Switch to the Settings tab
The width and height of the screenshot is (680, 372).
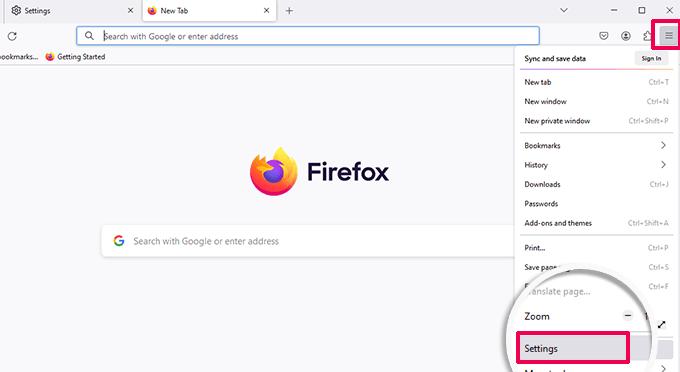(72, 10)
